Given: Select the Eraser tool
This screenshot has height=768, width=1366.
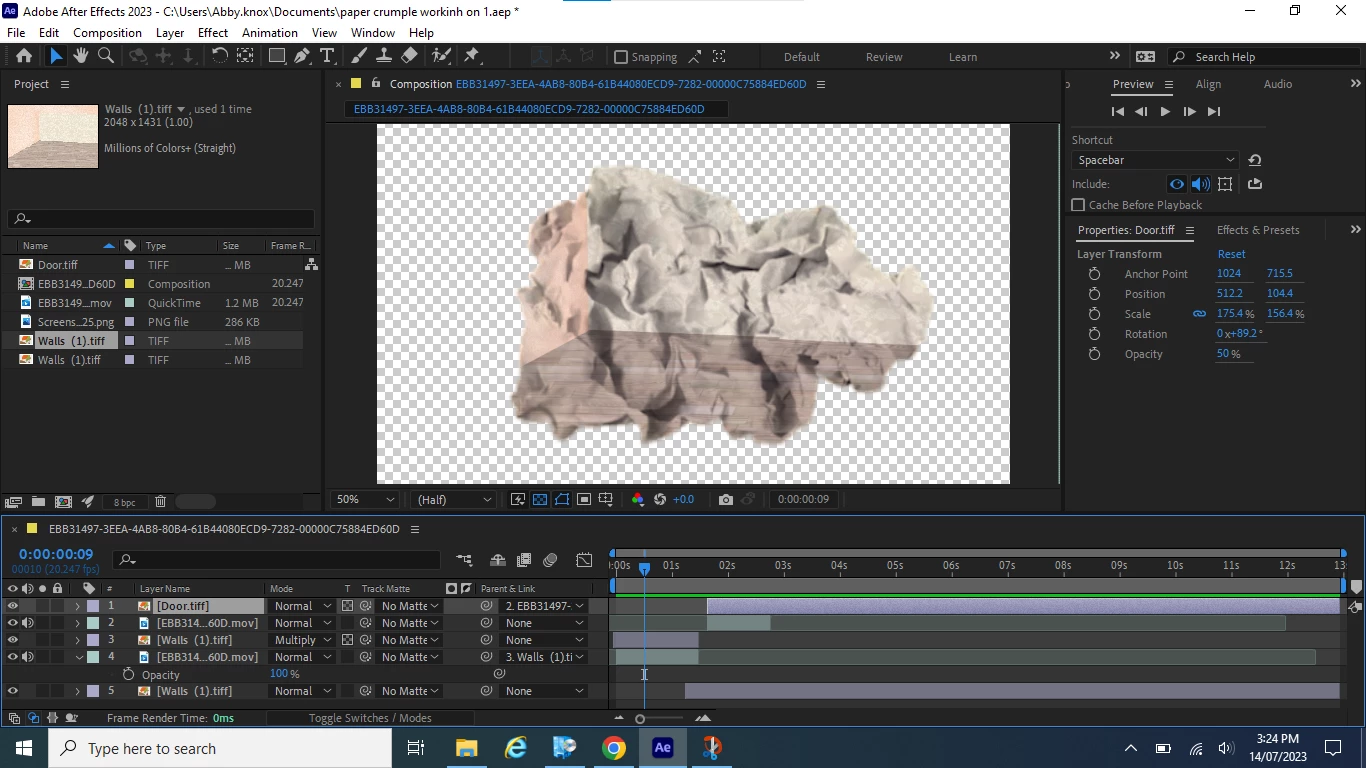Looking at the screenshot, I should 409,56.
